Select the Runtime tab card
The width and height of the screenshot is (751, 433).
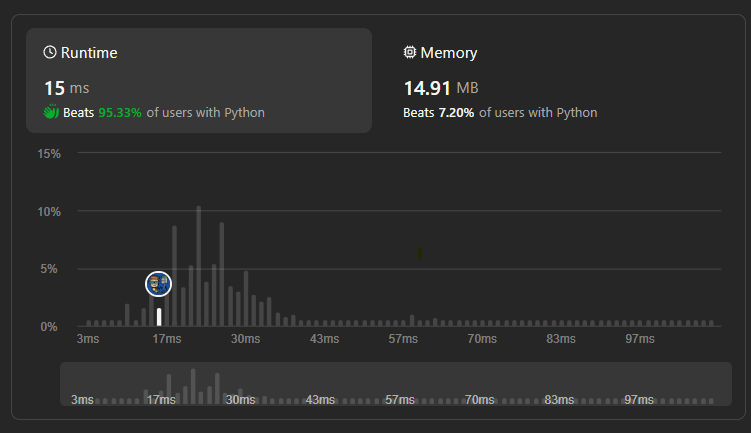[200, 80]
